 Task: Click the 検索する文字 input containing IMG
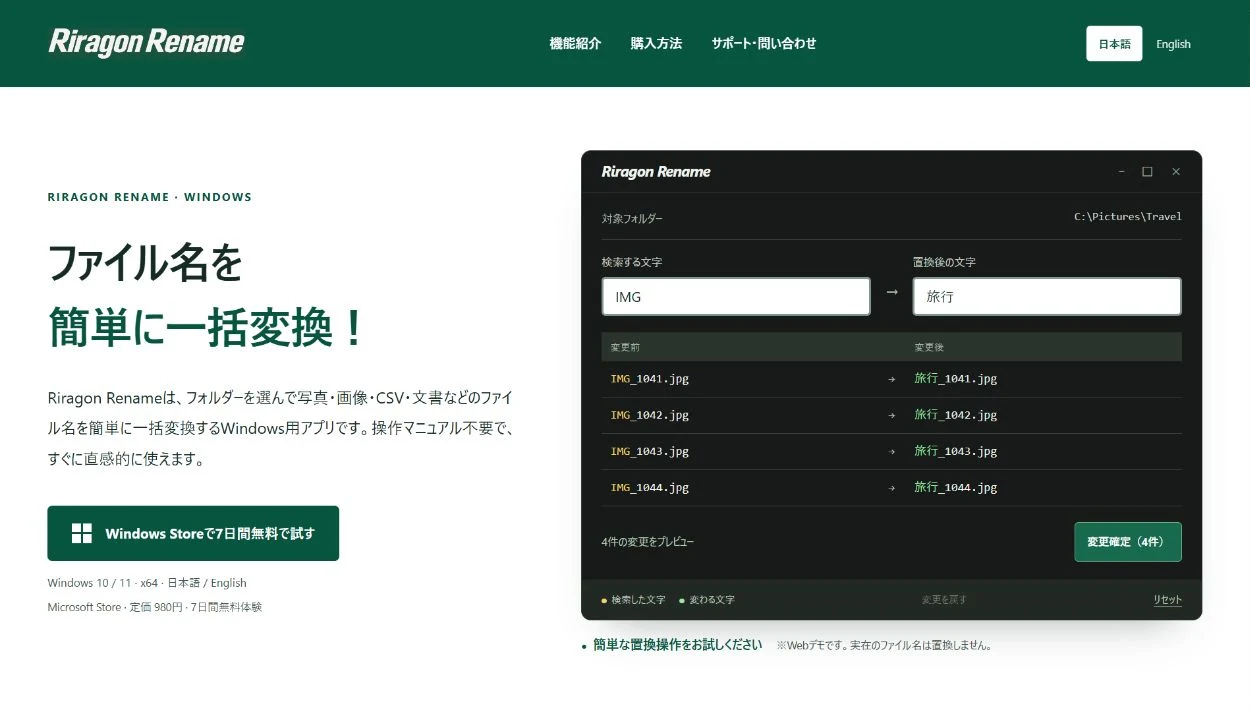click(736, 297)
